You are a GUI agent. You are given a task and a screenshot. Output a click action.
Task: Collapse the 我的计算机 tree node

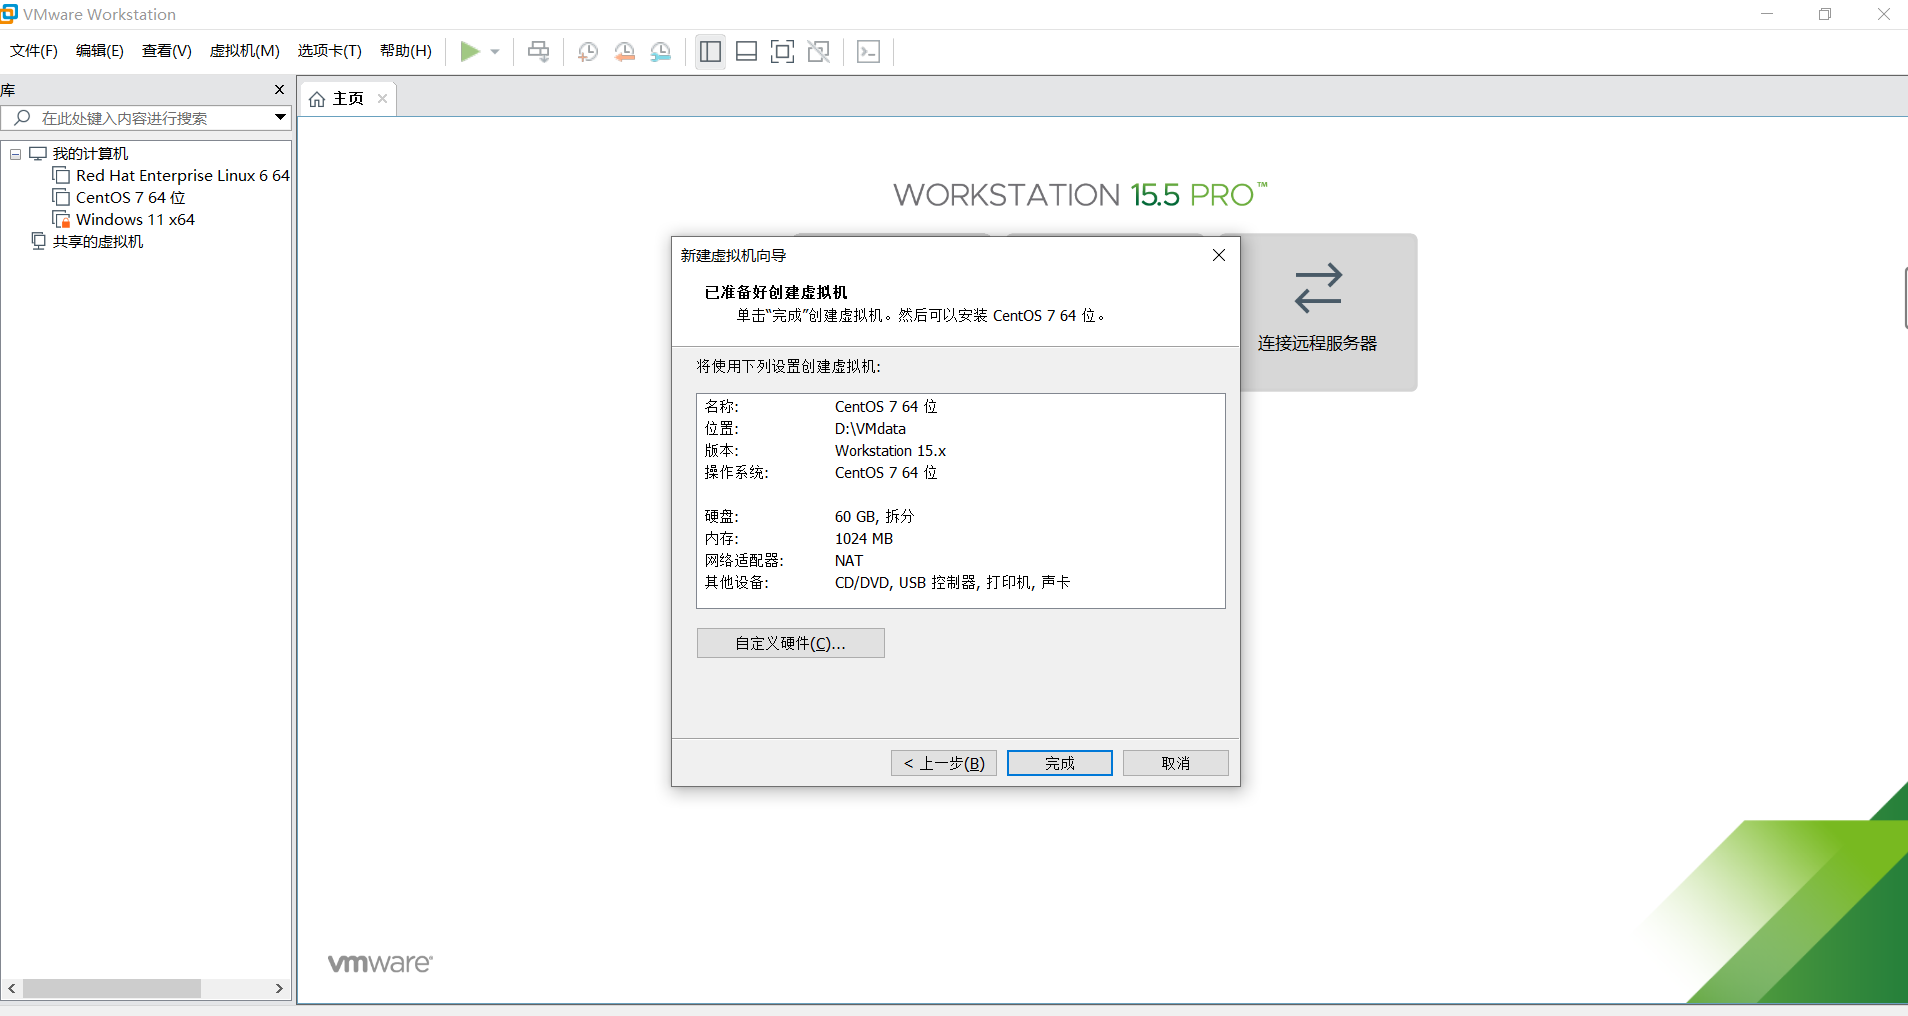pos(16,154)
